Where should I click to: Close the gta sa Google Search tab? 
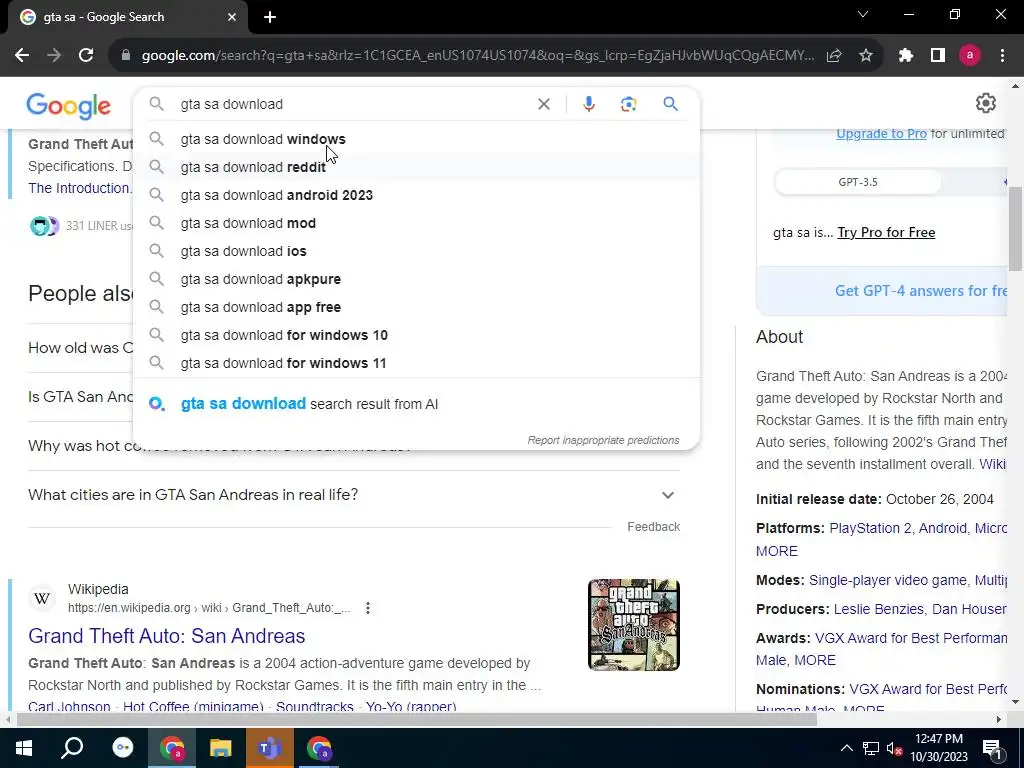tap(232, 18)
